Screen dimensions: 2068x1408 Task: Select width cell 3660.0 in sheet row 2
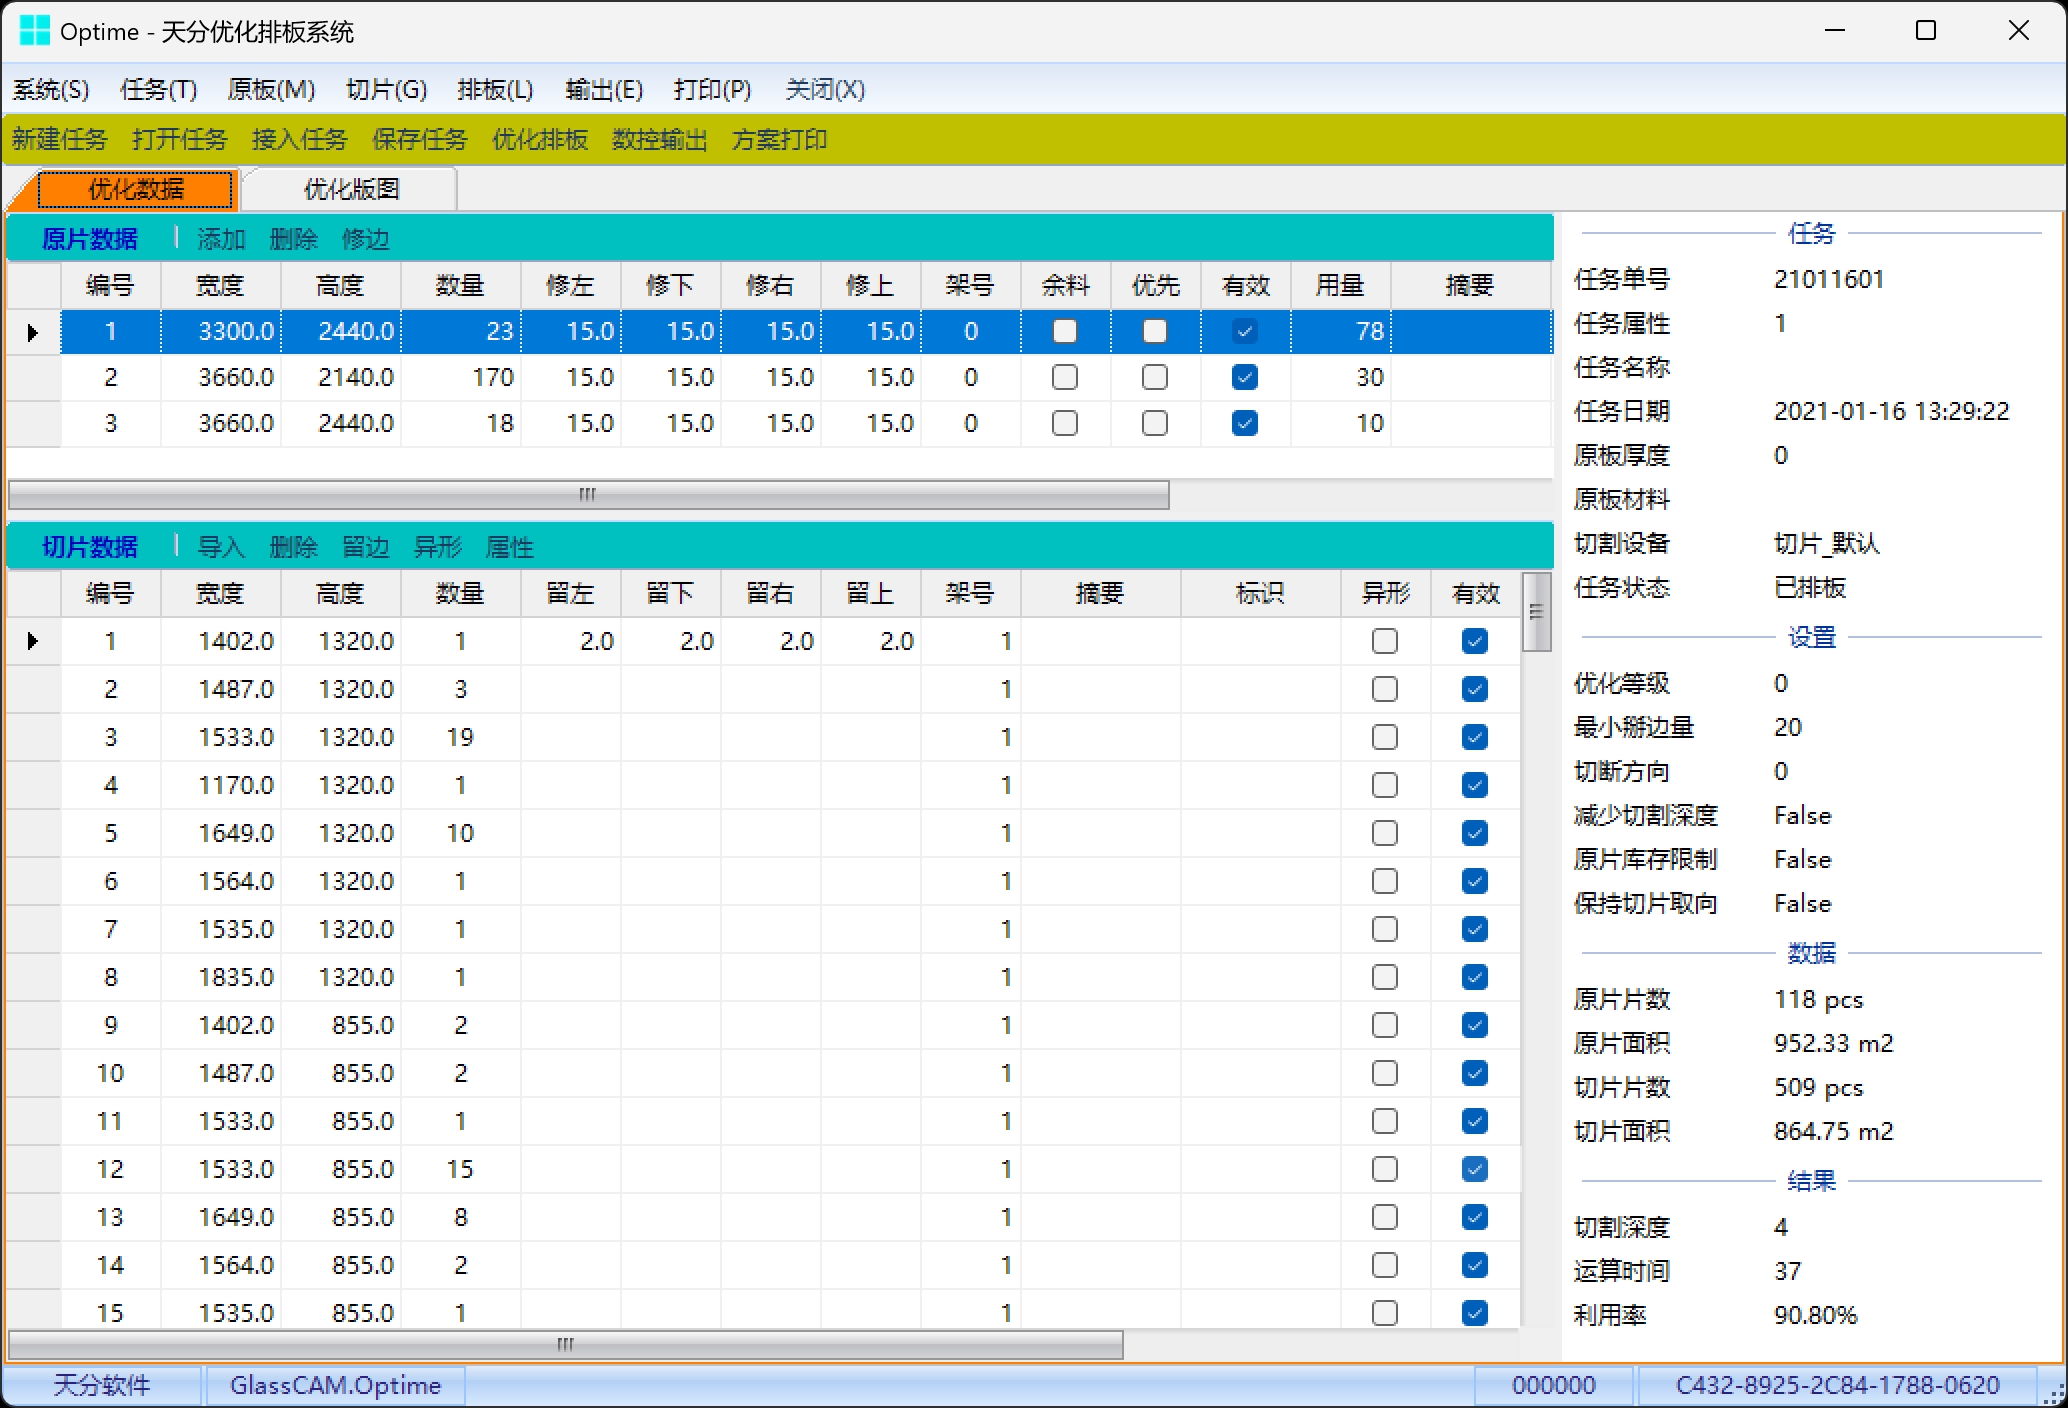point(221,377)
